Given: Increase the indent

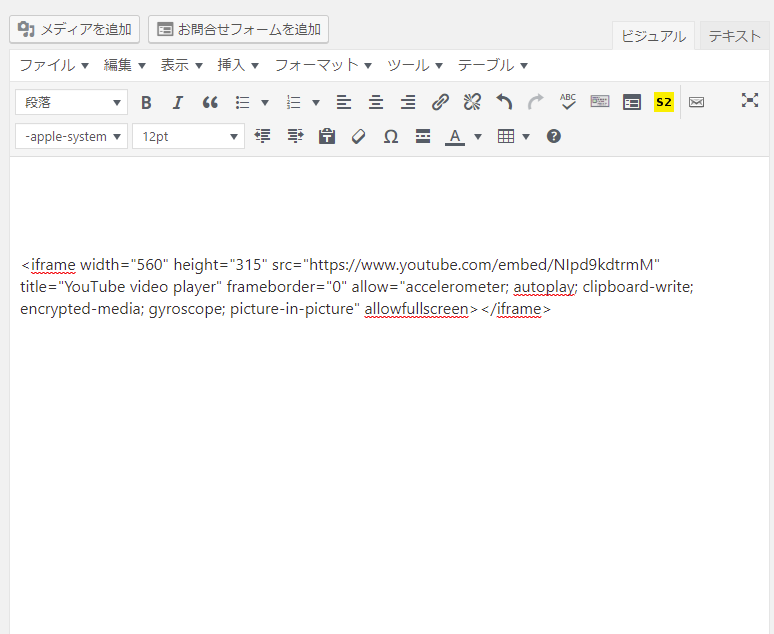Looking at the screenshot, I should pyautogui.click(x=295, y=136).
